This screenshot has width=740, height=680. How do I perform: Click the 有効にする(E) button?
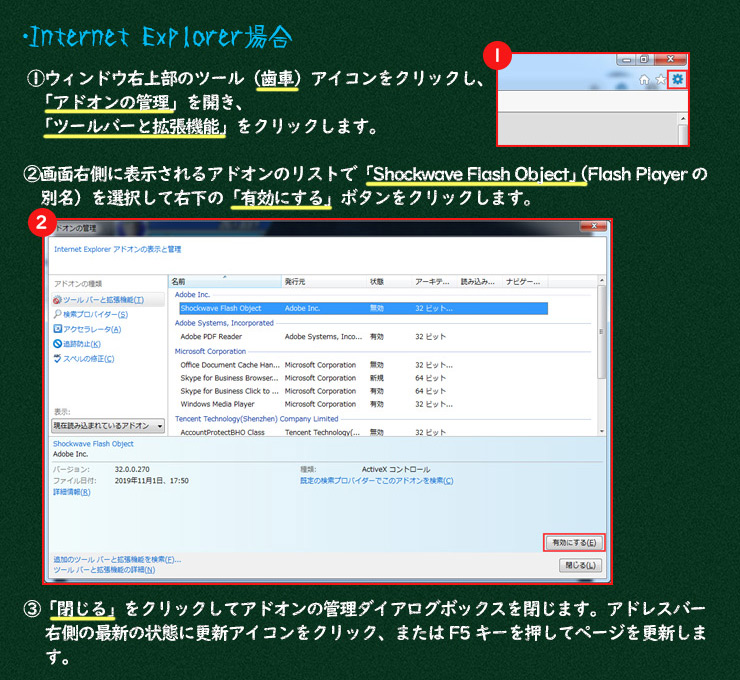point(574,542)
